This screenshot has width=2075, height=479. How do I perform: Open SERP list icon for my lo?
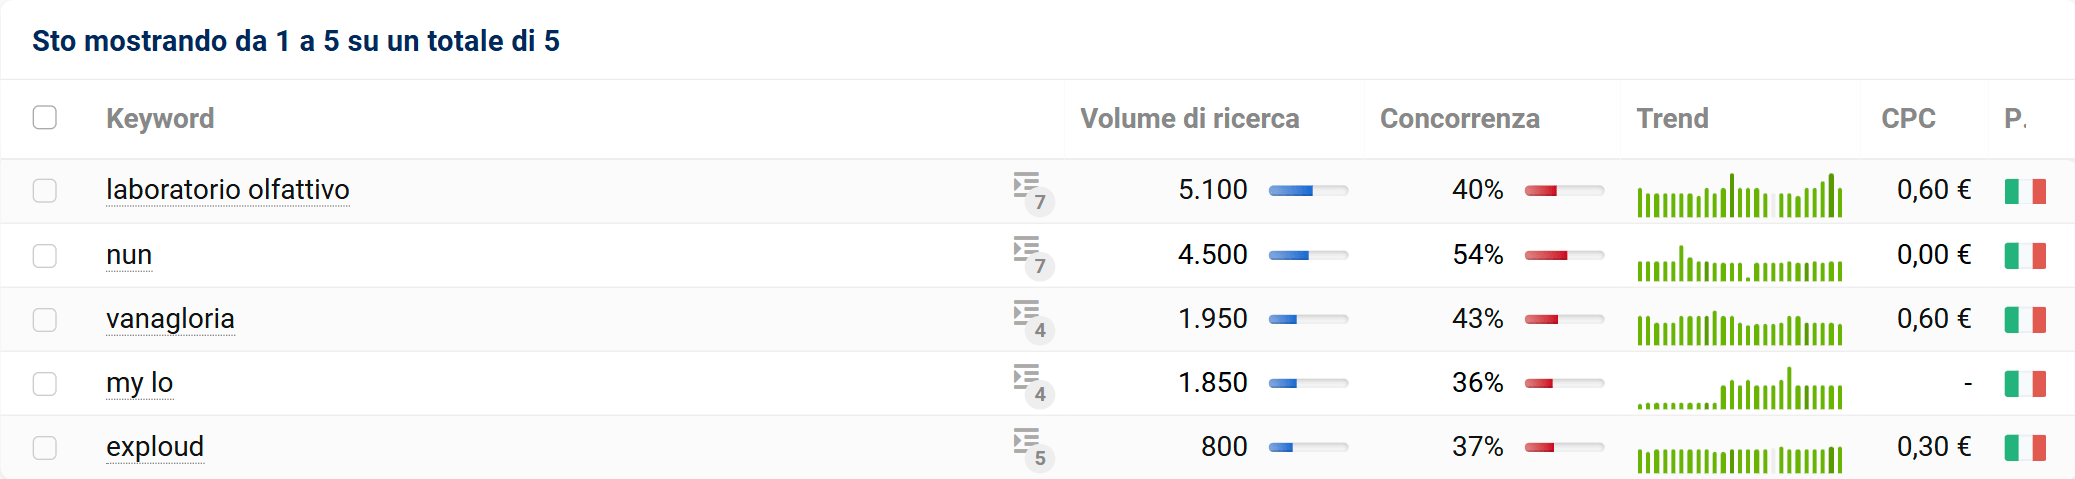pos(1027,378)
